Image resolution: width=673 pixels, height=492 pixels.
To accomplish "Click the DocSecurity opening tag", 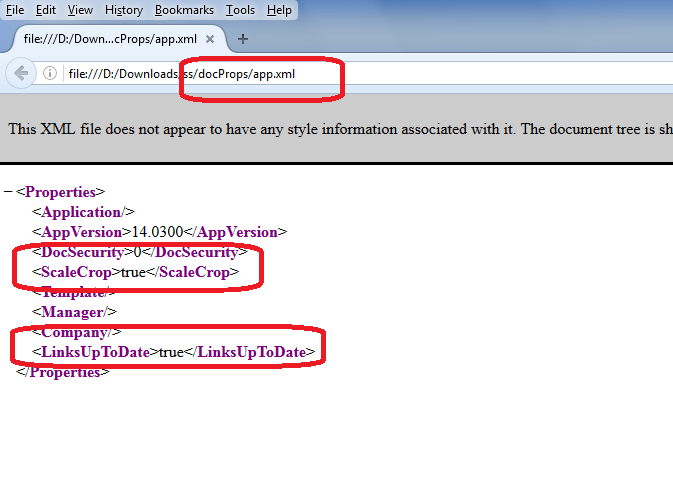I will (82, 252).
